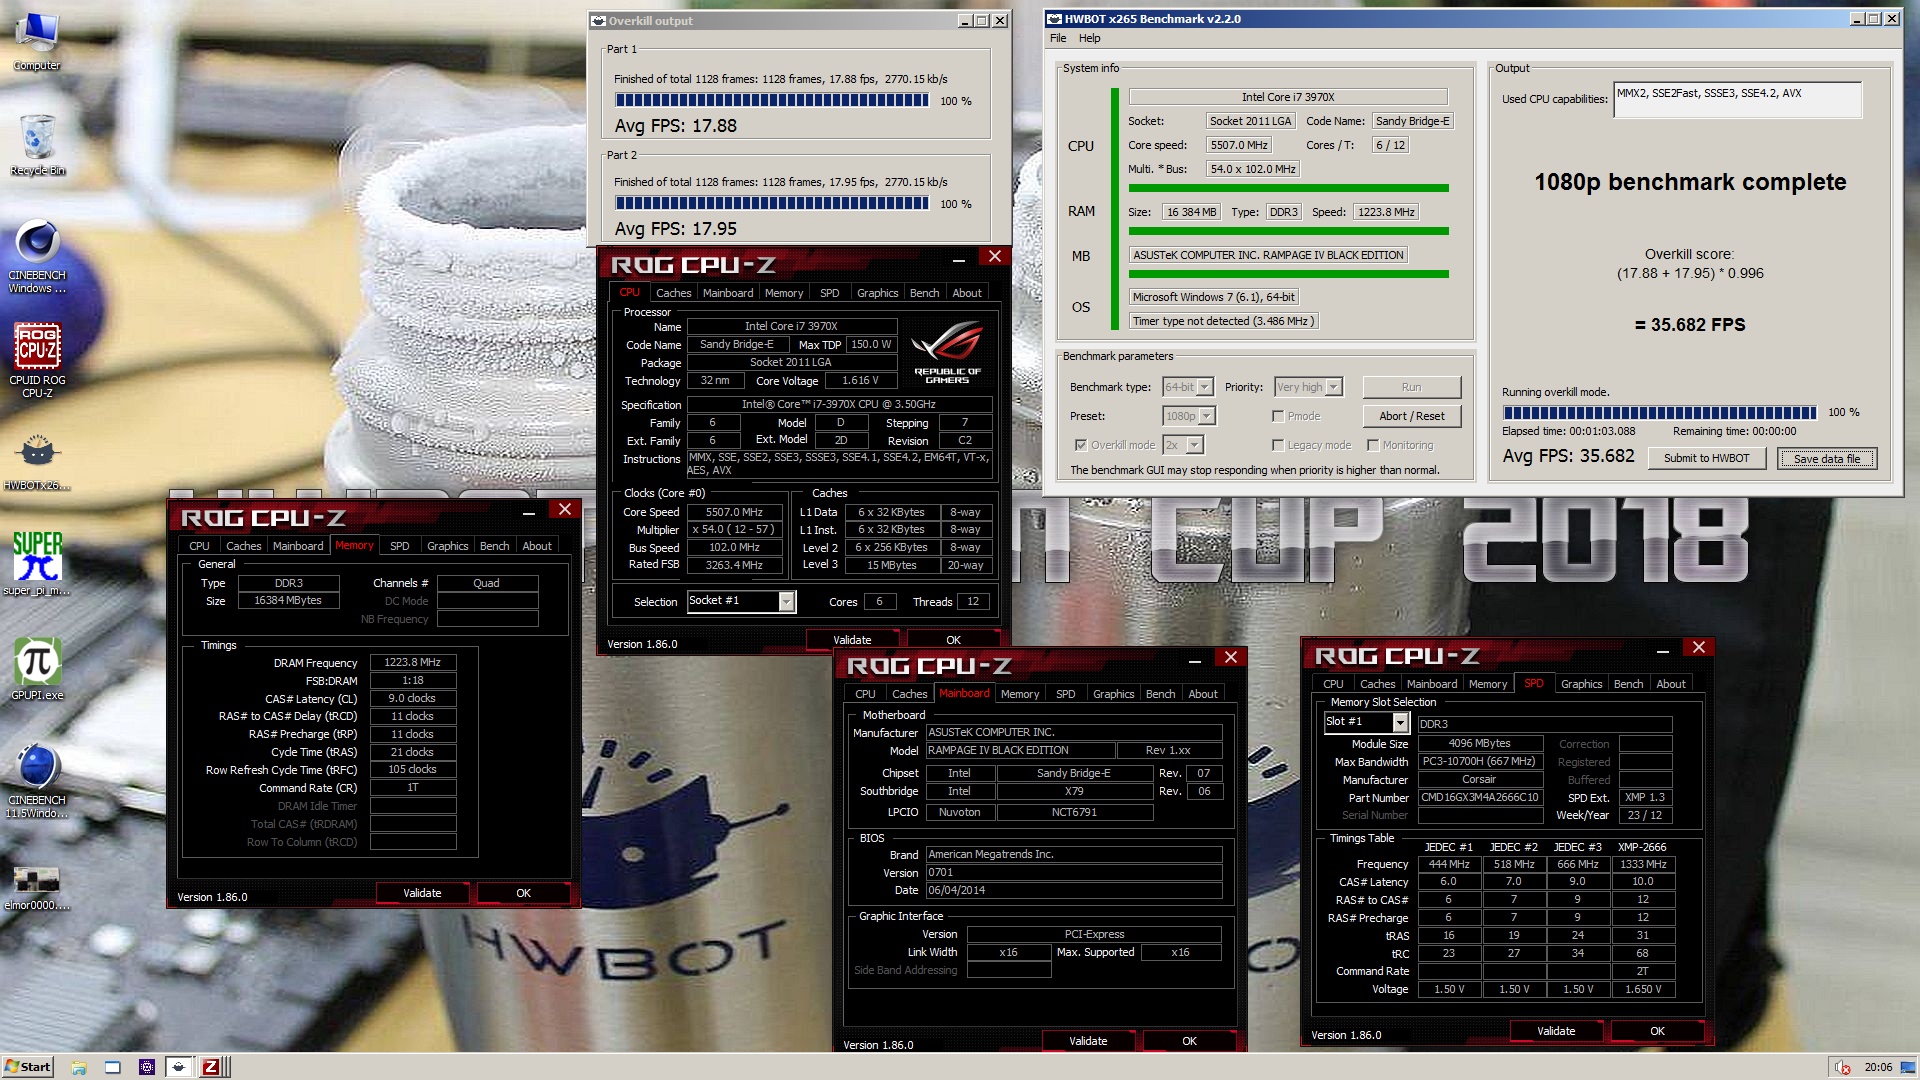Open the Windows Start menu
The width and height of the screenshot is (1920, 1080).
click(x=28, y=1067)
